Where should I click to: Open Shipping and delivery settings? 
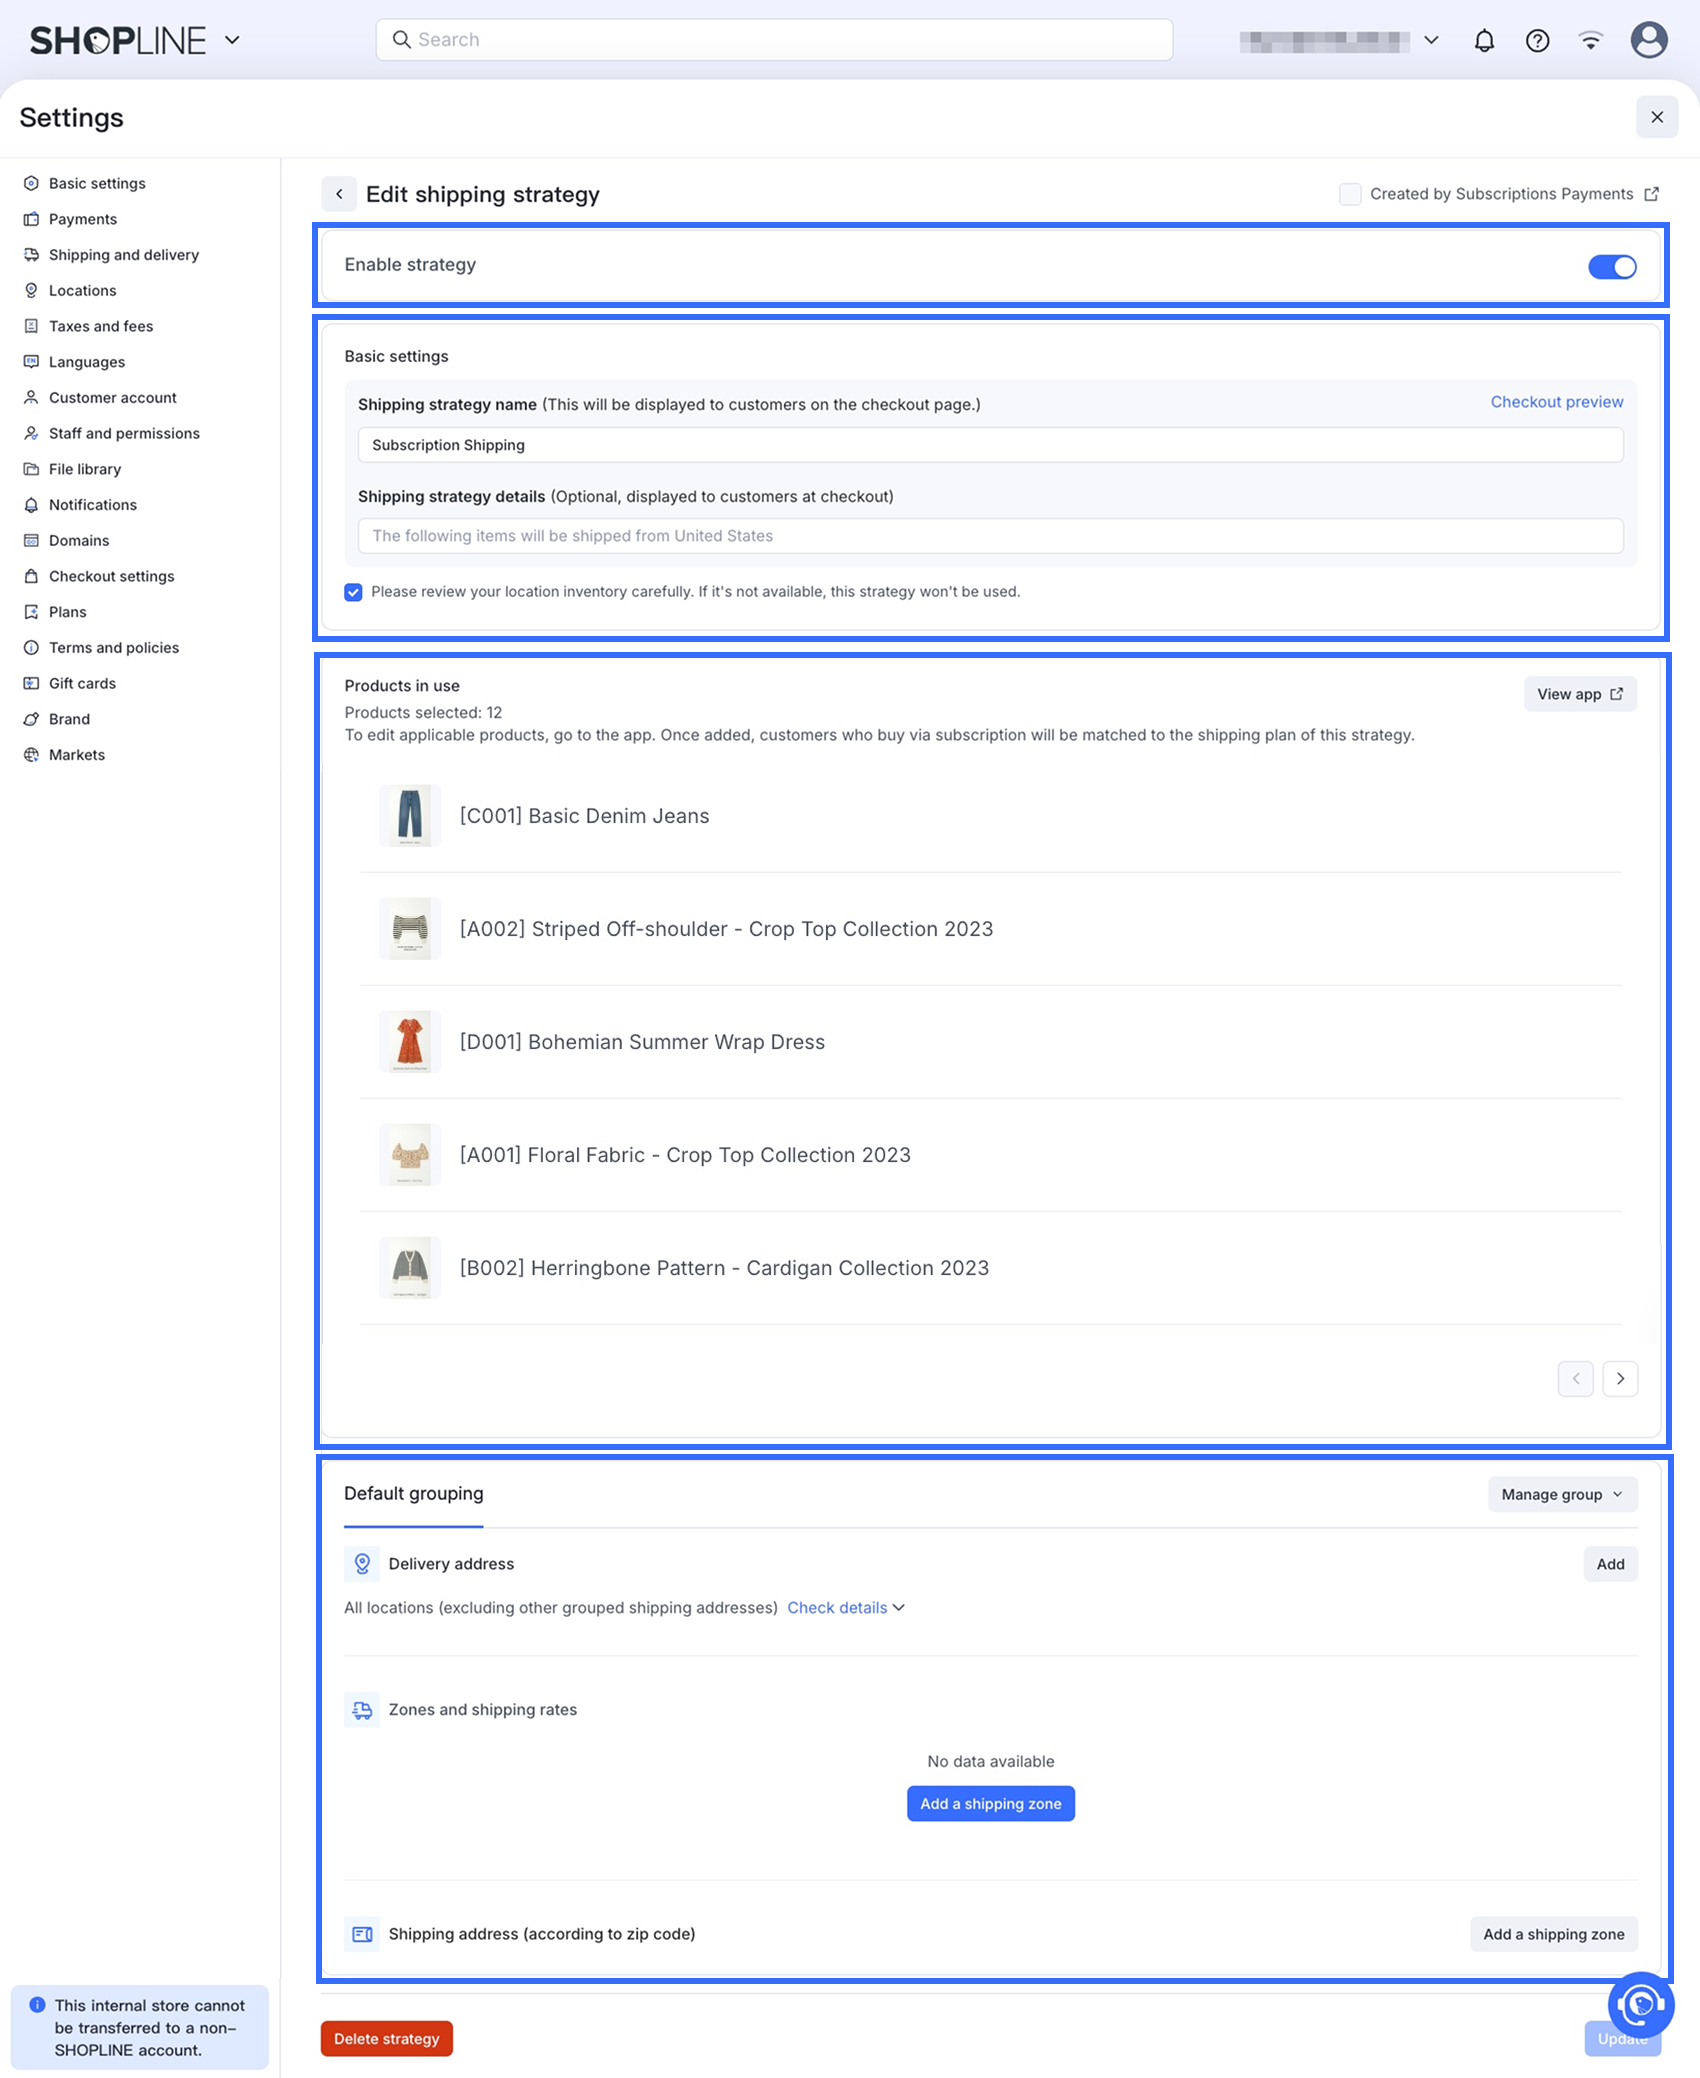click(124, 255)
